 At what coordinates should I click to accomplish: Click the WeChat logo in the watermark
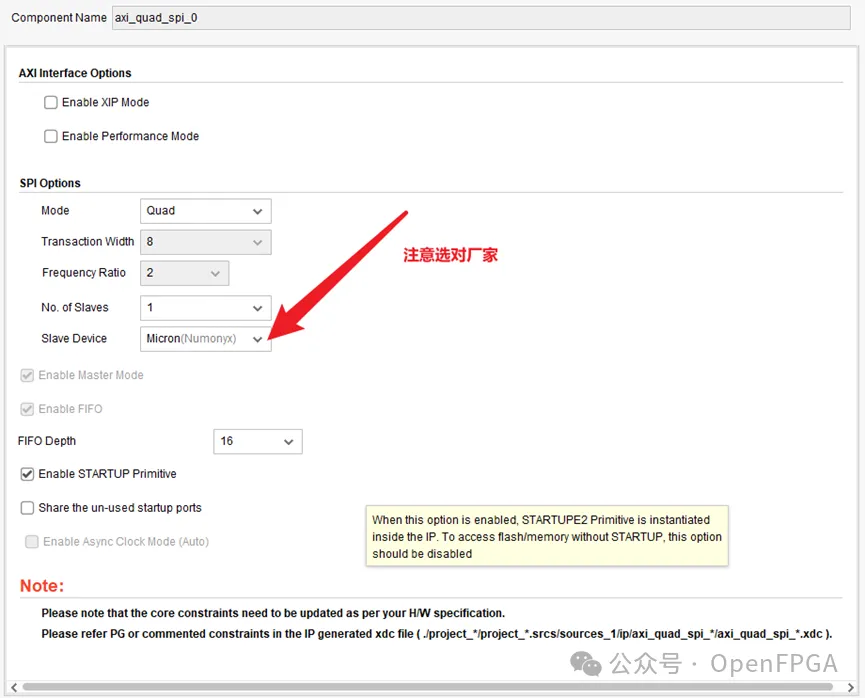pos(586,663)
